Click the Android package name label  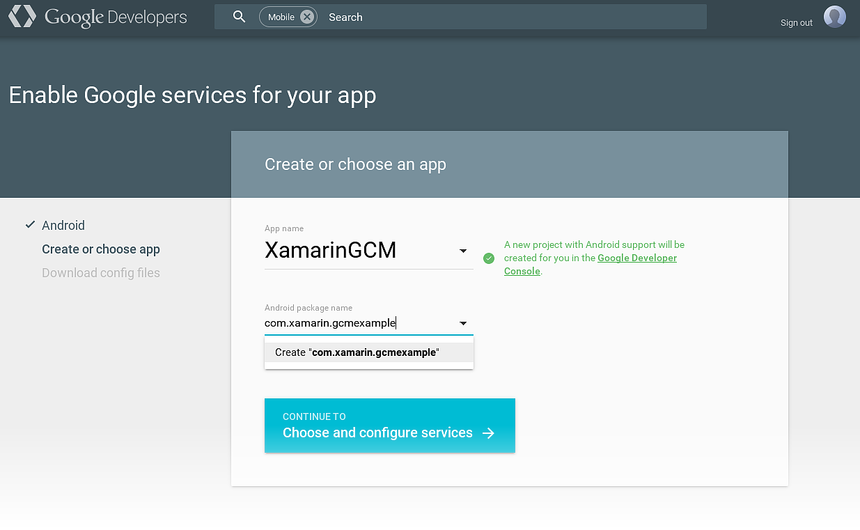[x=308, y=308]
